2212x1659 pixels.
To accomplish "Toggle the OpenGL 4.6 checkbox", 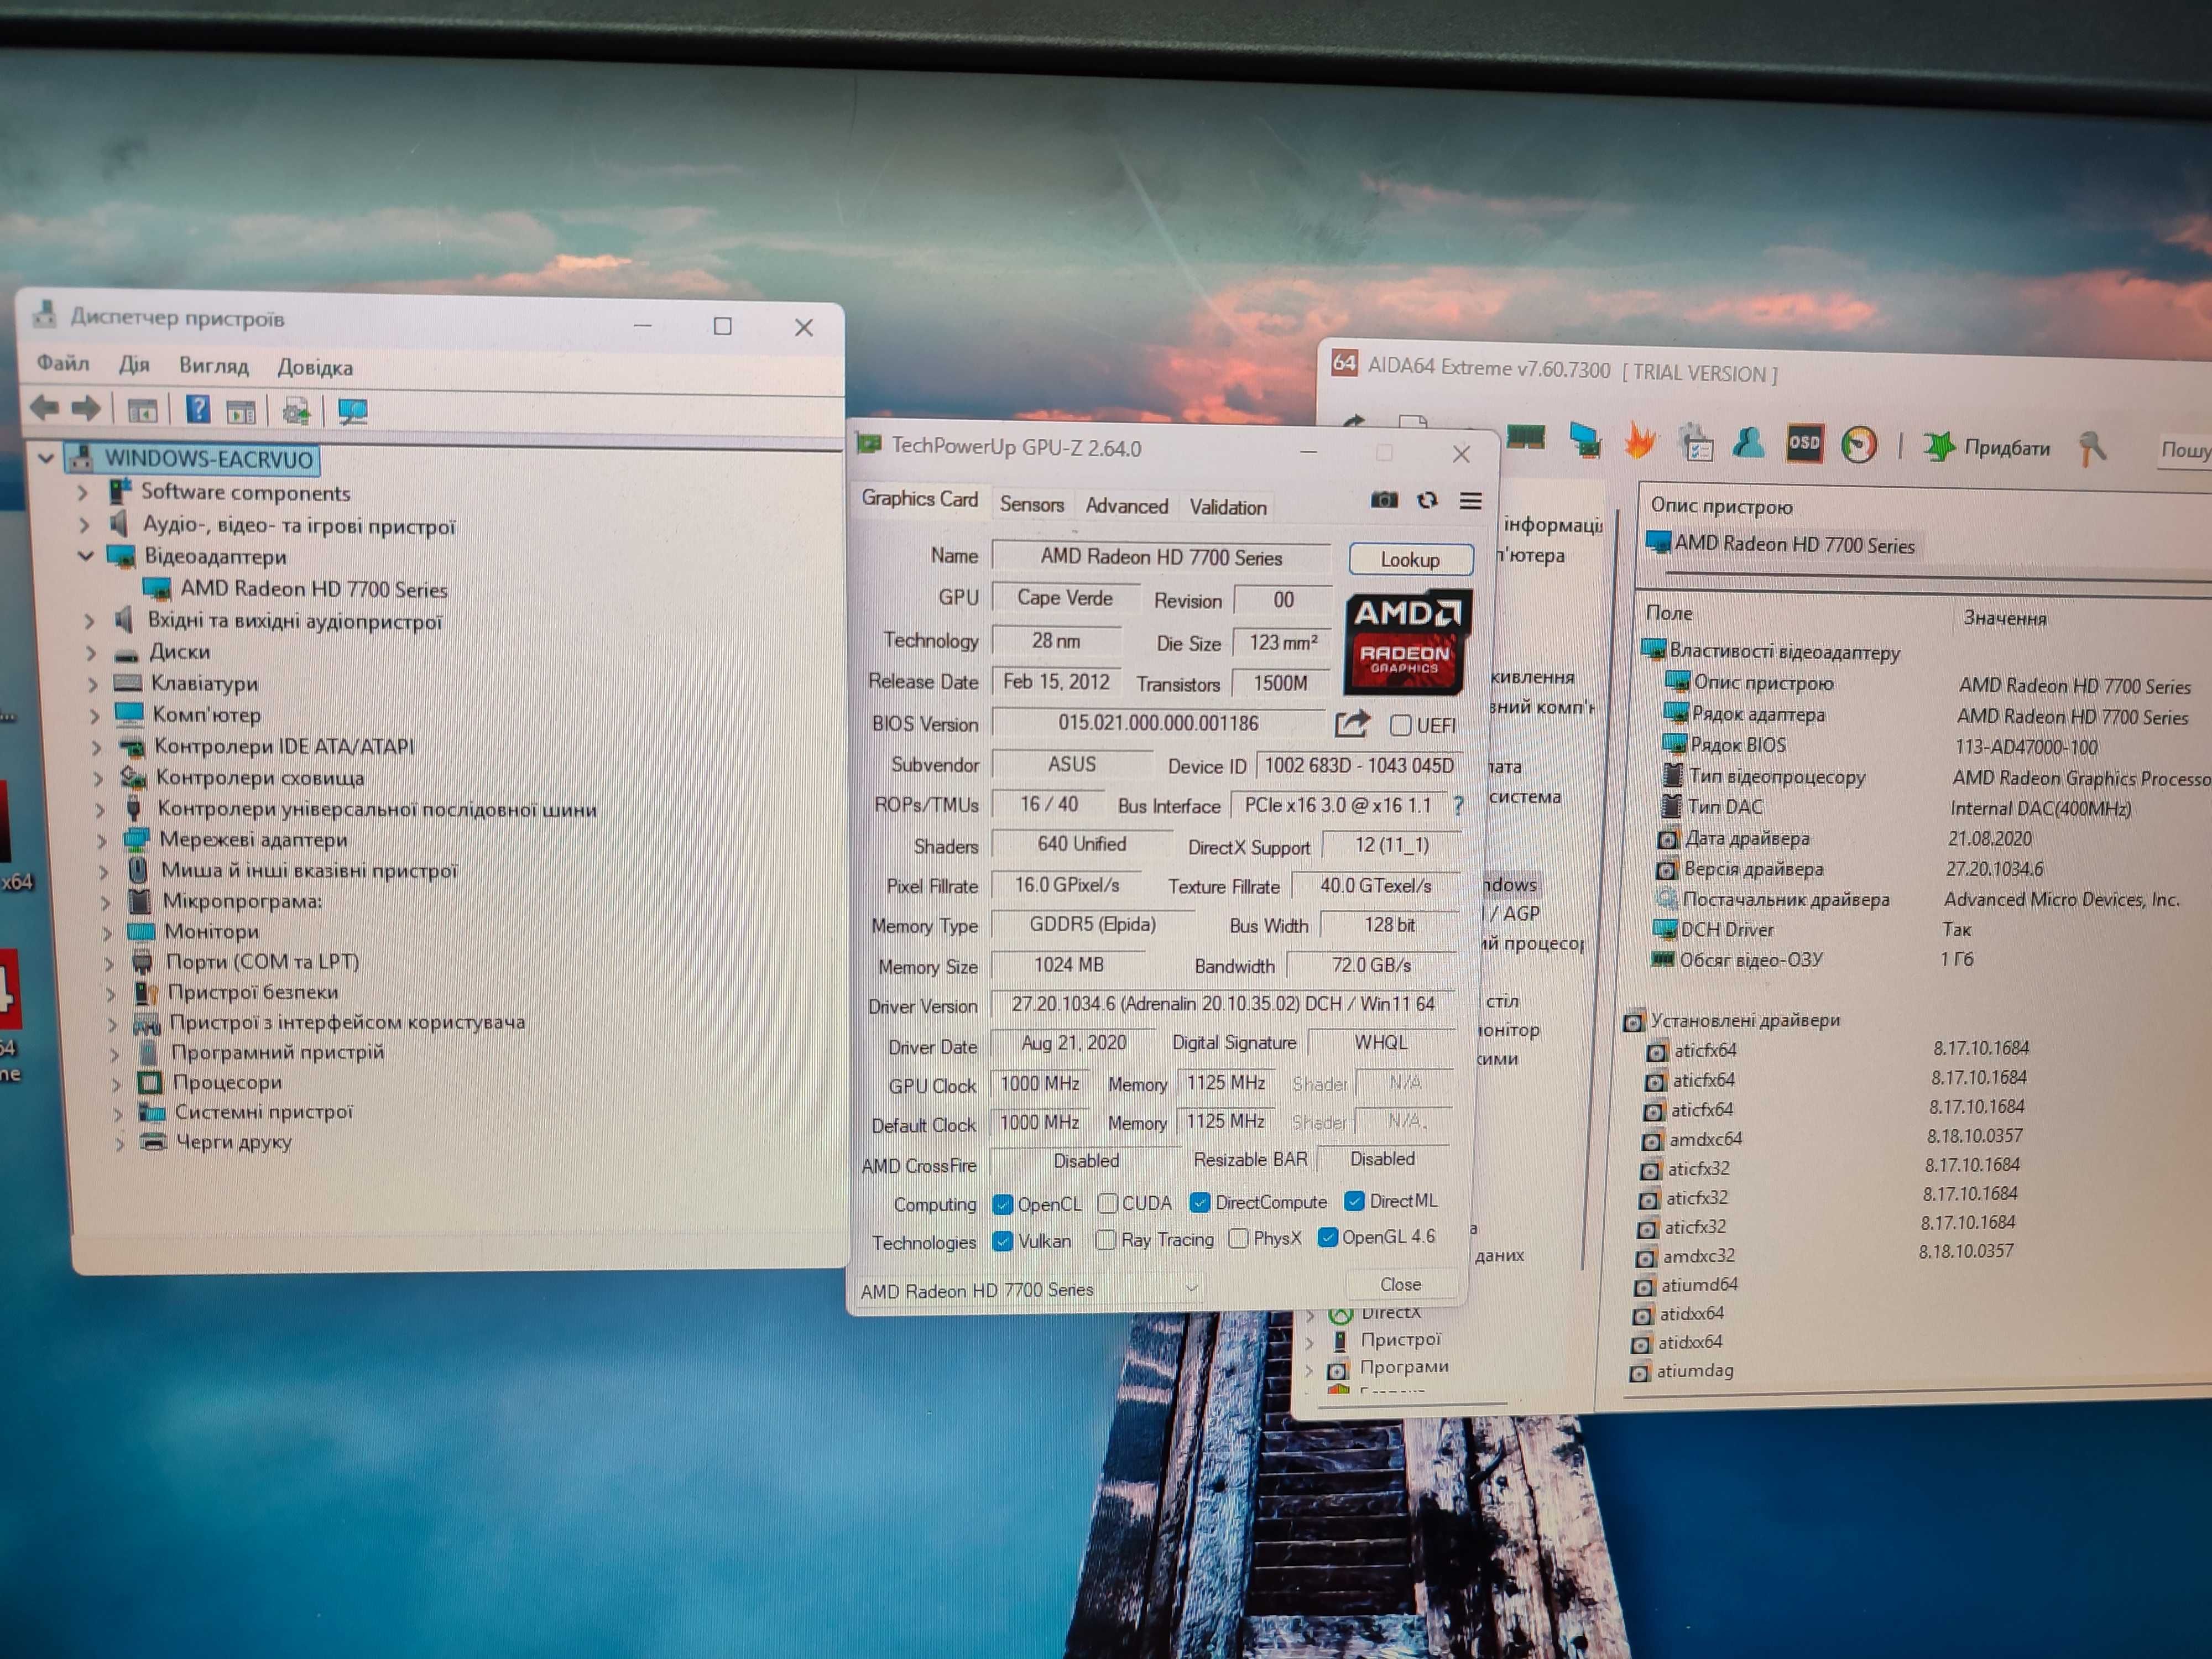I will click(x=1327, y=1237).
